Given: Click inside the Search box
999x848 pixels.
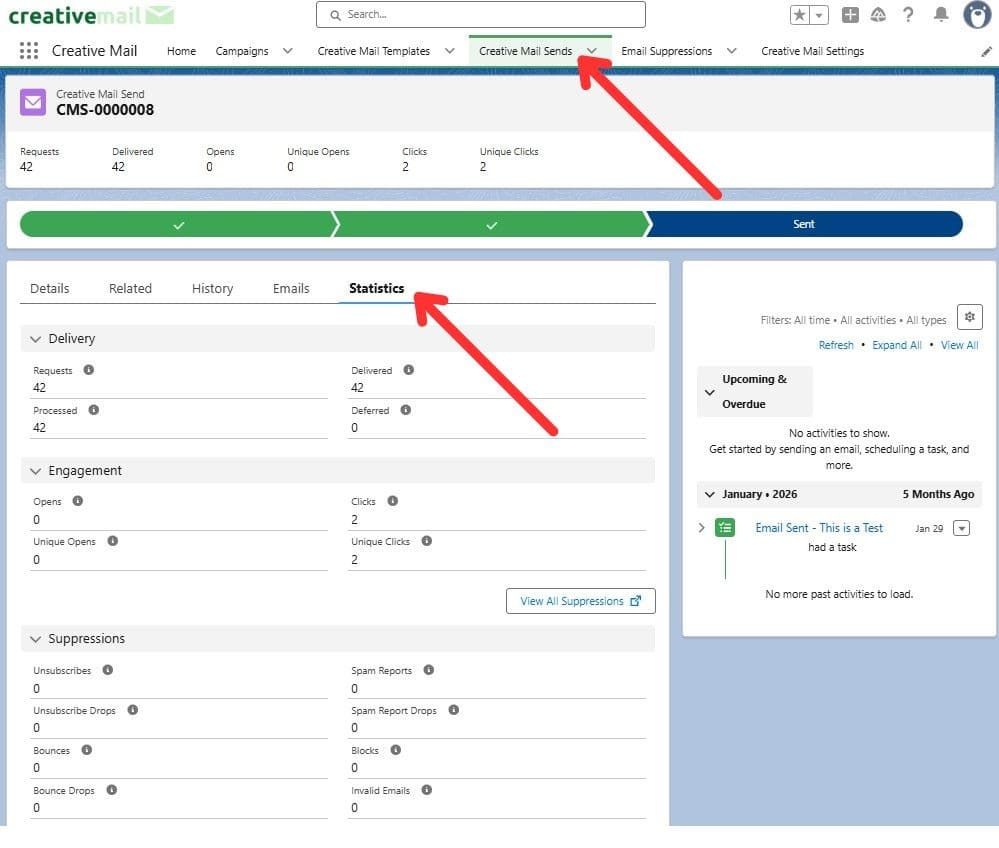Looking at the screenshot, I should 480,15.
